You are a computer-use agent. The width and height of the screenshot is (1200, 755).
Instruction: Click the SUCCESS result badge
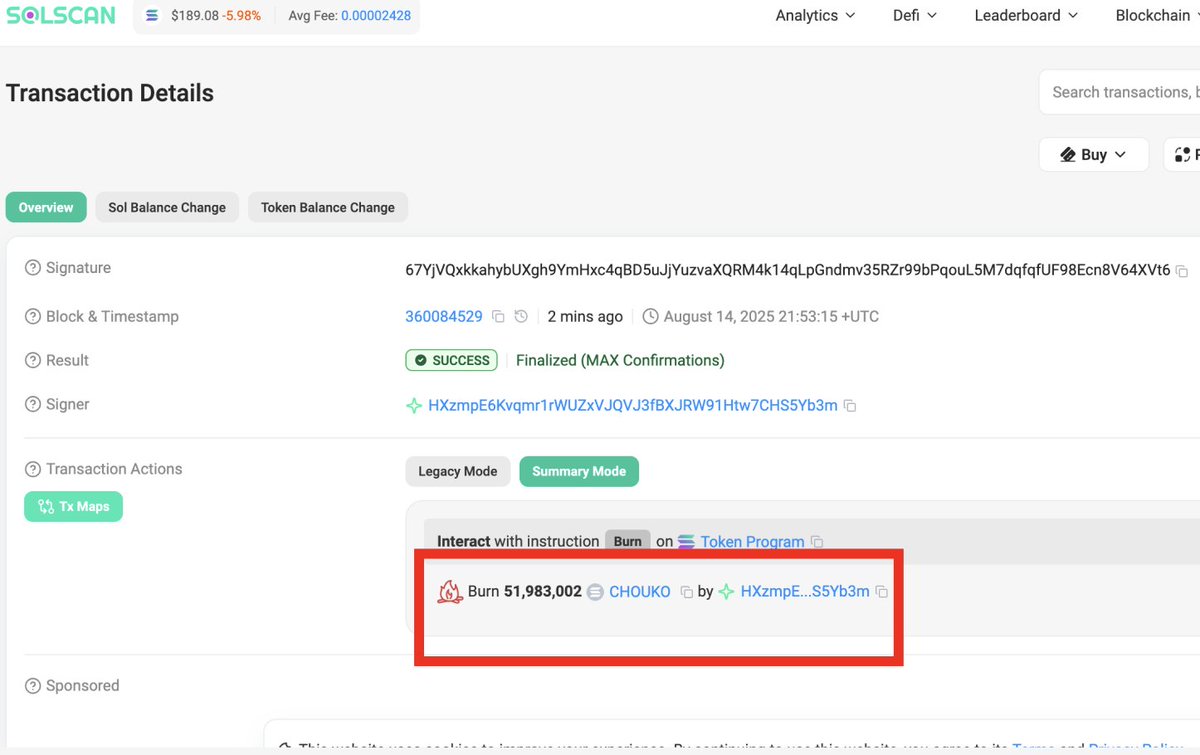click(452, 360)
